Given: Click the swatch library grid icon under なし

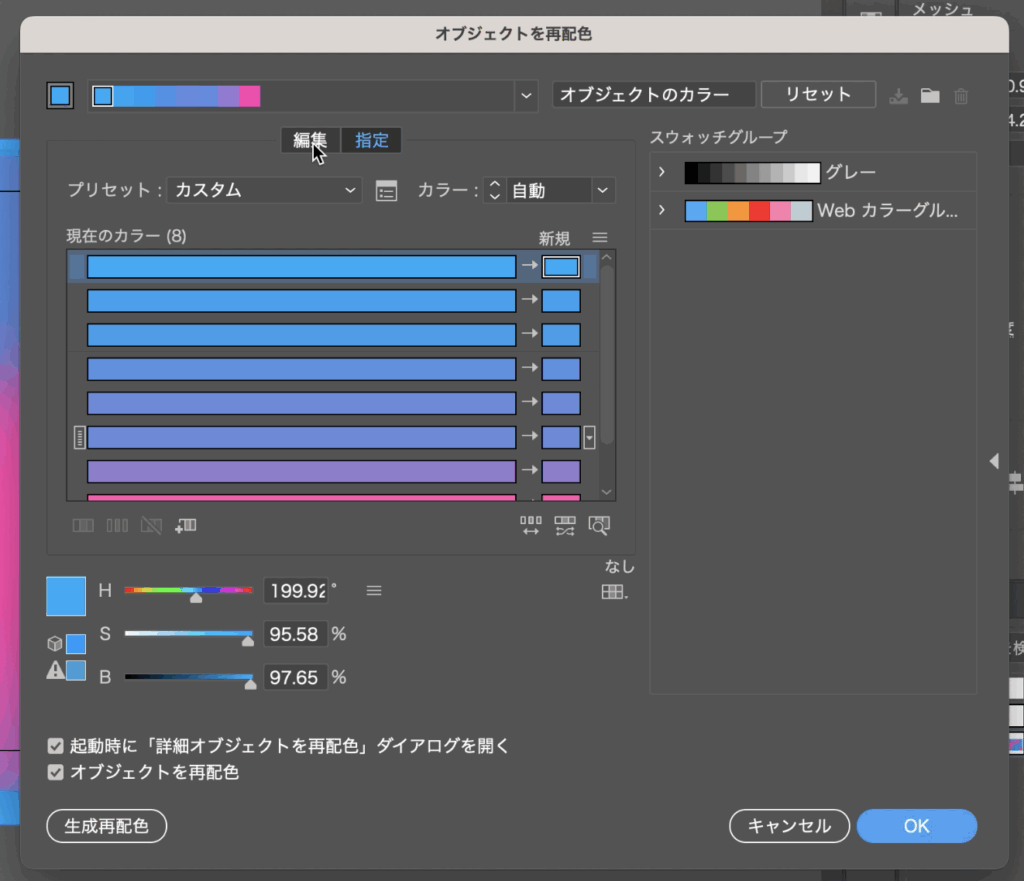Looking at the screenshot, I should (614, 592).
